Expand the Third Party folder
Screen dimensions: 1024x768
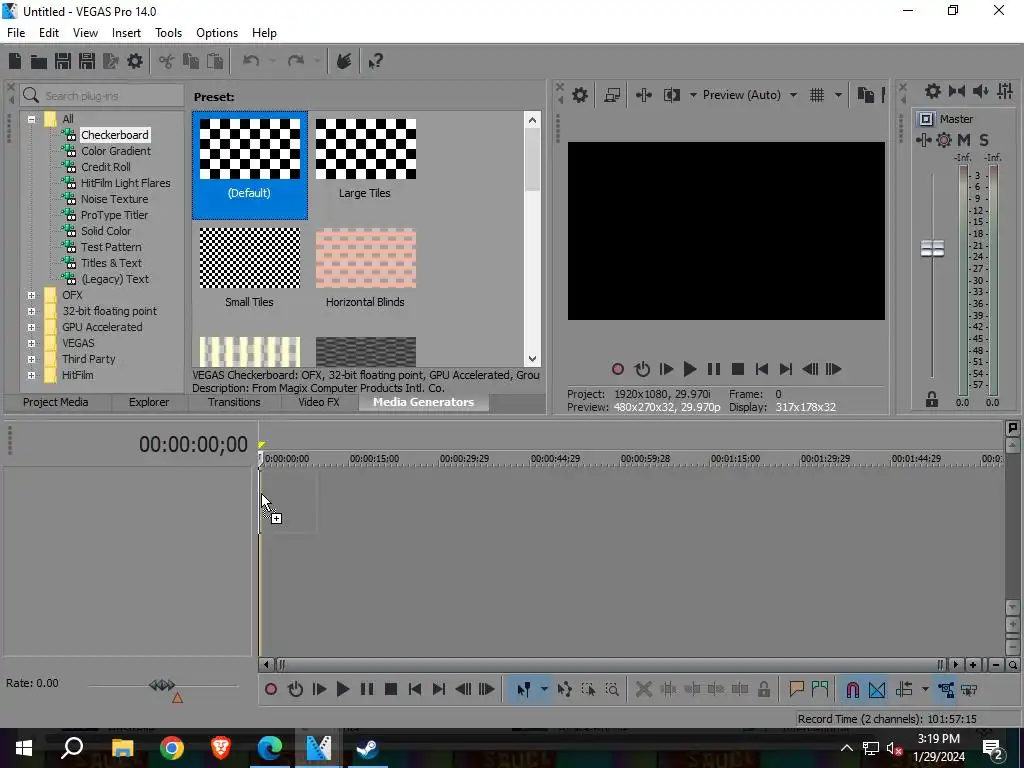point(31,359)
